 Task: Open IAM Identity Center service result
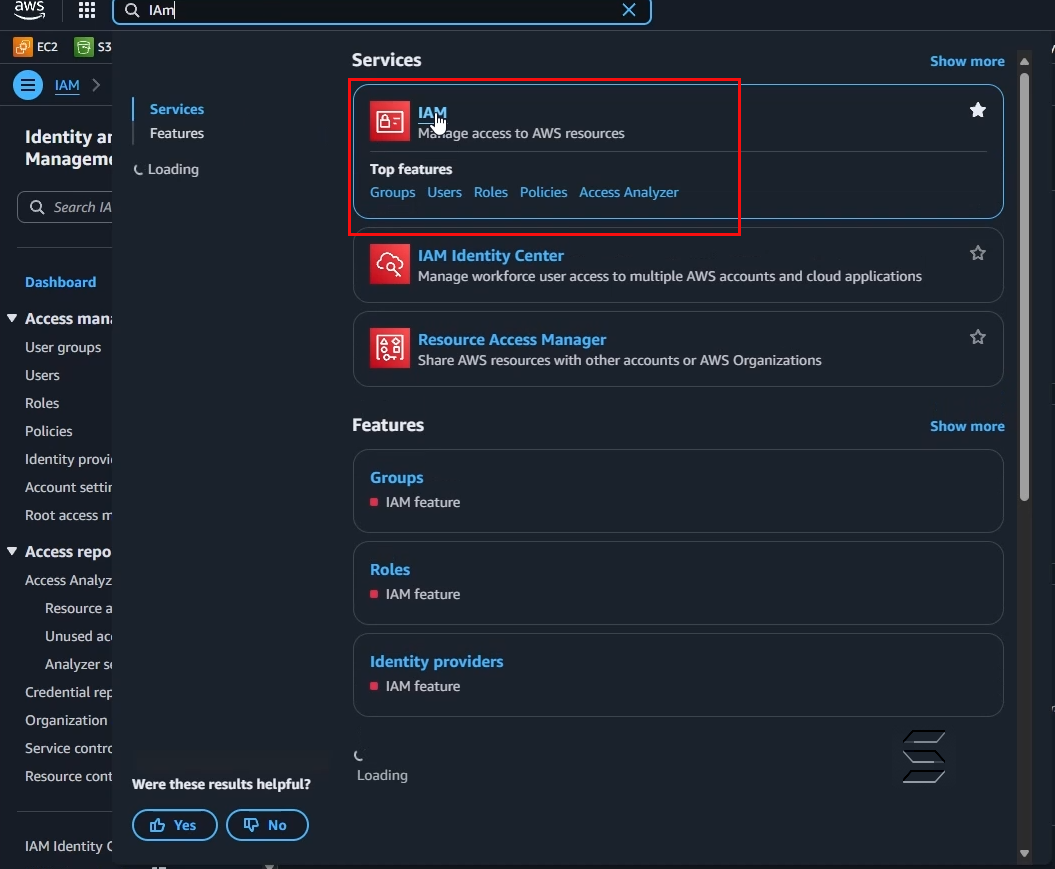[x=490, y=256]
